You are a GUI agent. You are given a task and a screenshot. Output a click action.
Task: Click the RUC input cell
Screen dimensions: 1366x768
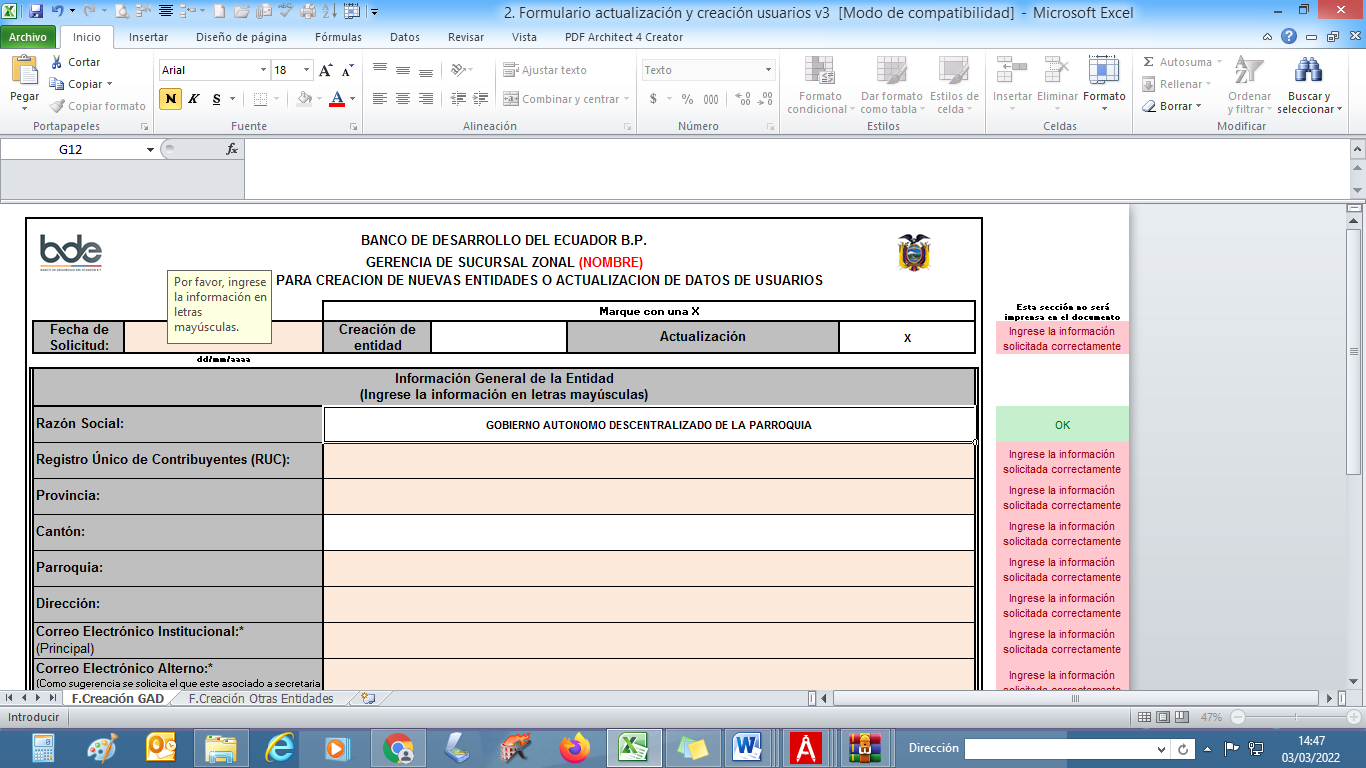pyautogui.click(x=648, y=460)
